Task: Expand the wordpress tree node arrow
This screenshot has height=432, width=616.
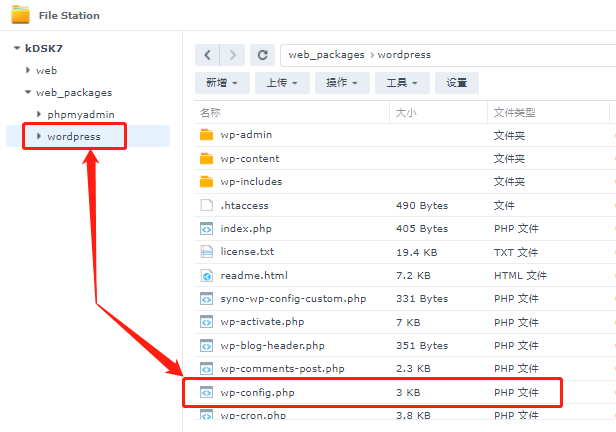Action: pos(39,136)
